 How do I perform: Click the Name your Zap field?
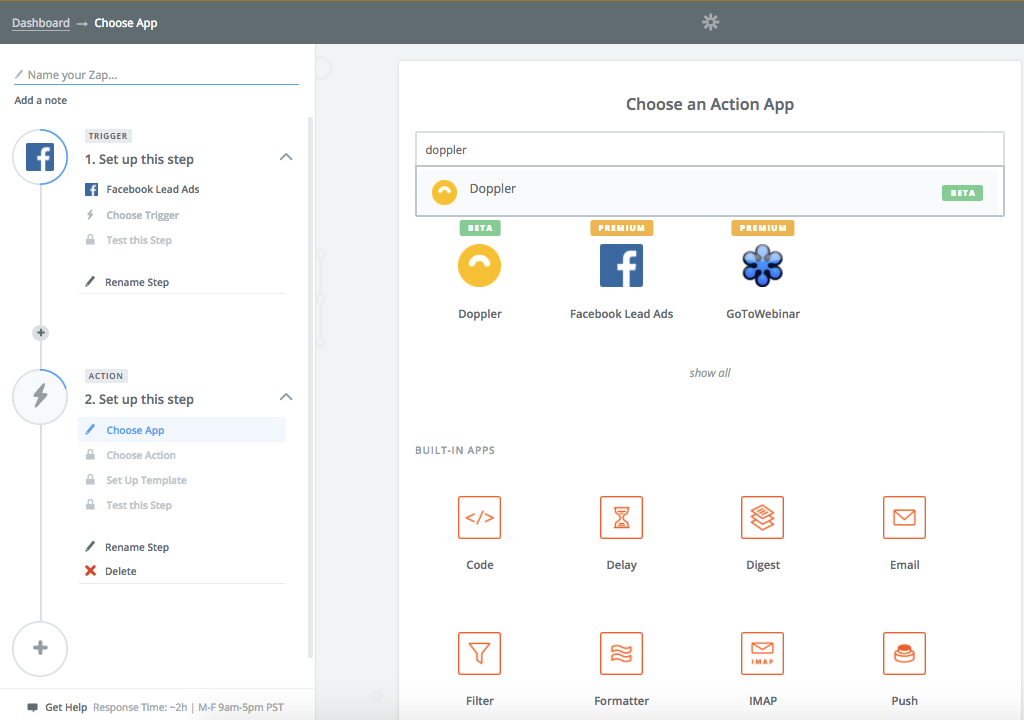click(156, 75)
